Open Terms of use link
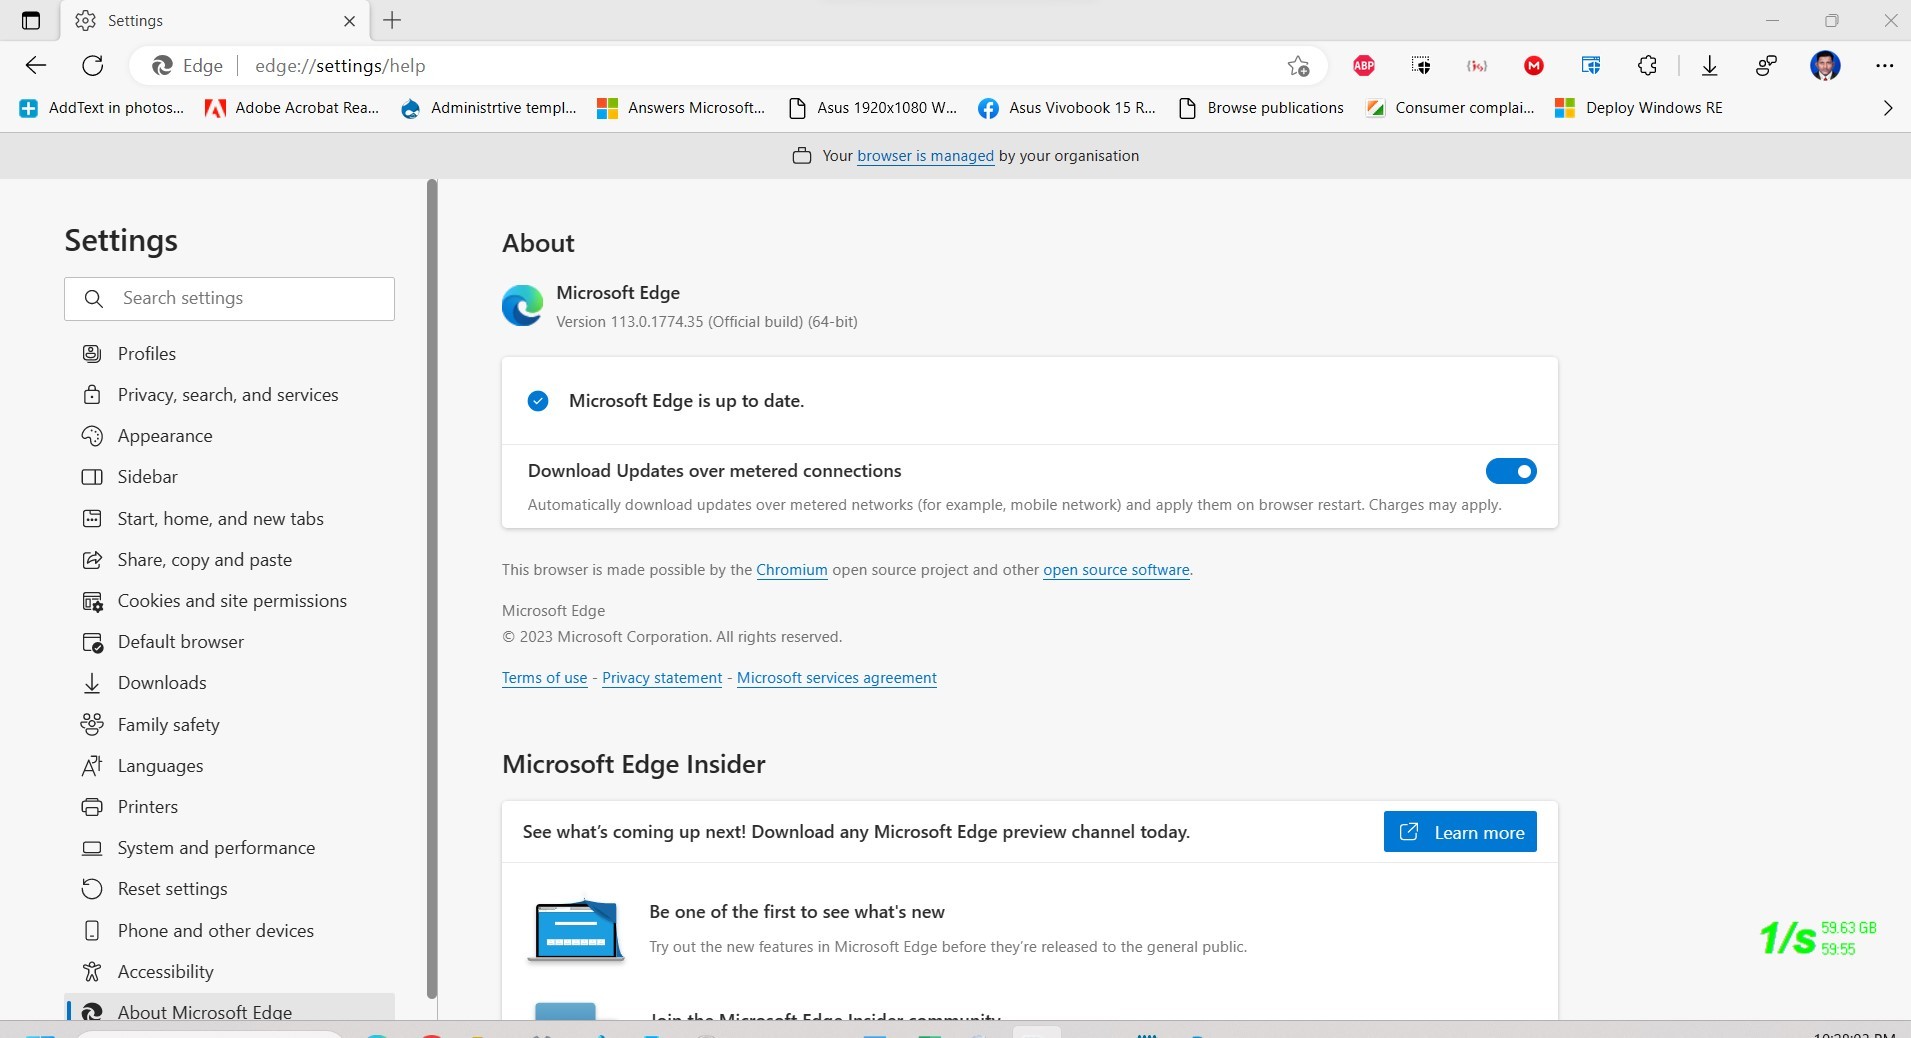Screen dimensions: 1911x1038 [544, 678]
